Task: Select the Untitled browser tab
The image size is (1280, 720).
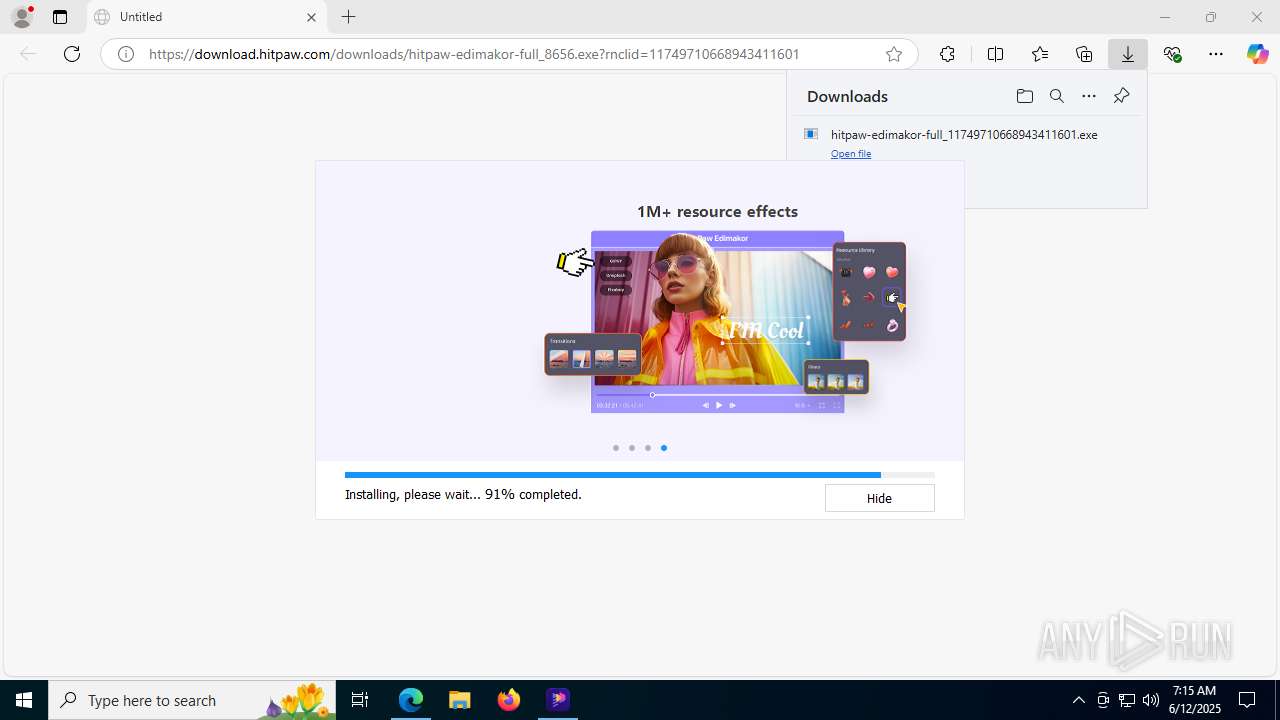Action: click(x=207, y=17)
